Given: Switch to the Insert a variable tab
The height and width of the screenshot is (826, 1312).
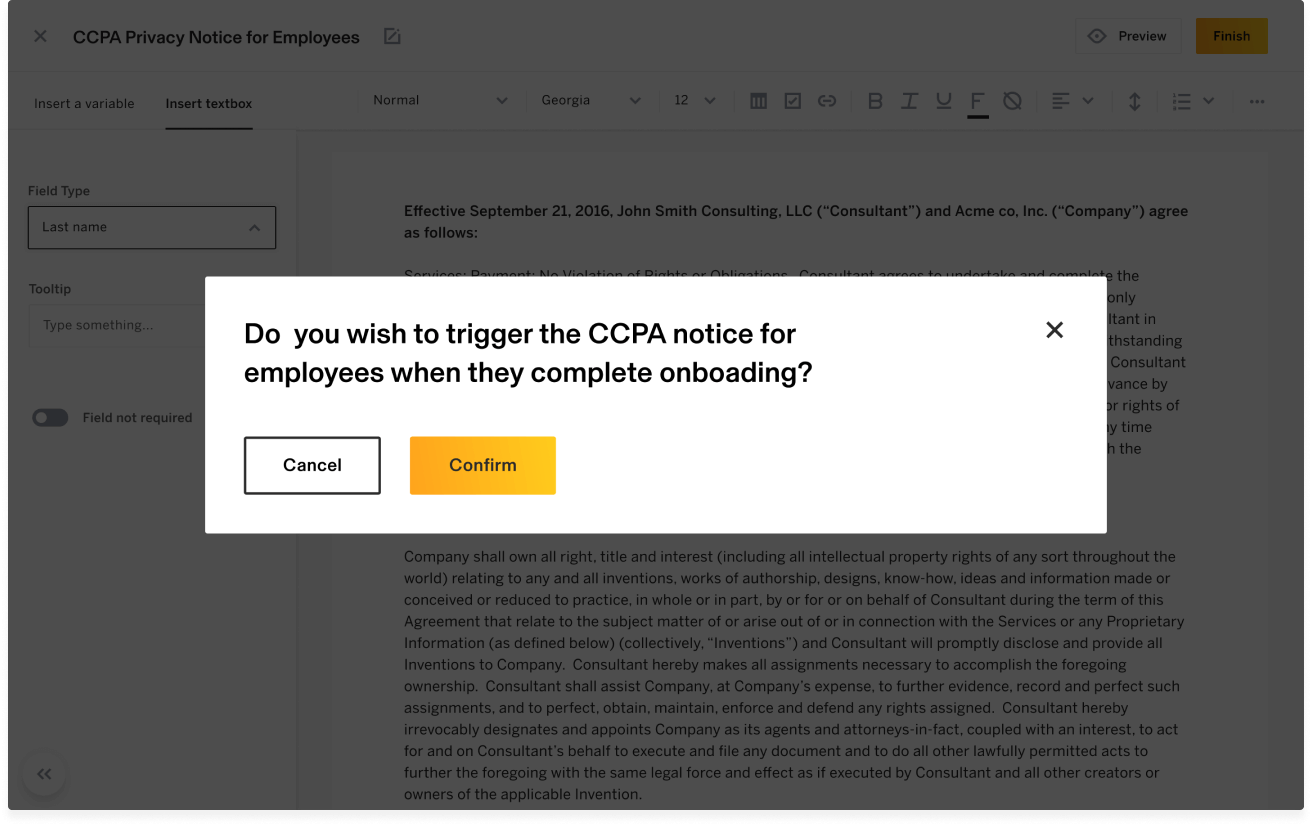Looking at the screenshot, I should [x=84, y=104].
